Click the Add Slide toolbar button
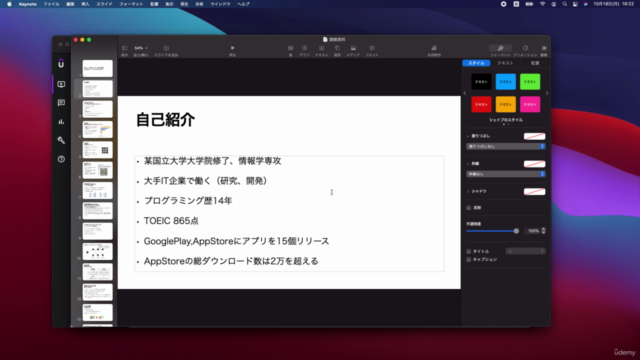 point(166,48)
